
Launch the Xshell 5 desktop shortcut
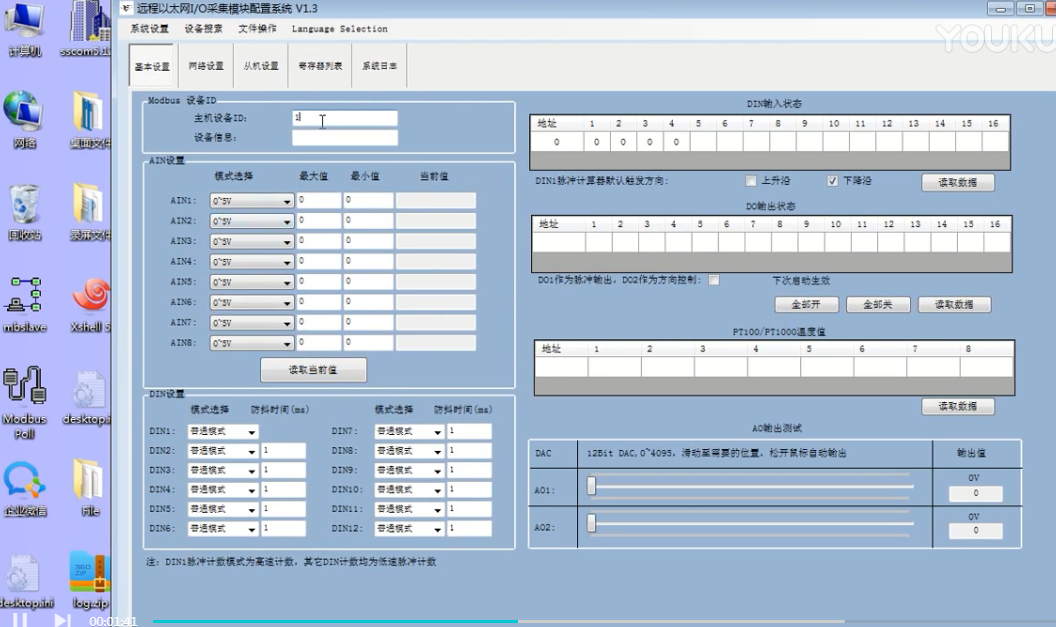click(x=90, y=298)
